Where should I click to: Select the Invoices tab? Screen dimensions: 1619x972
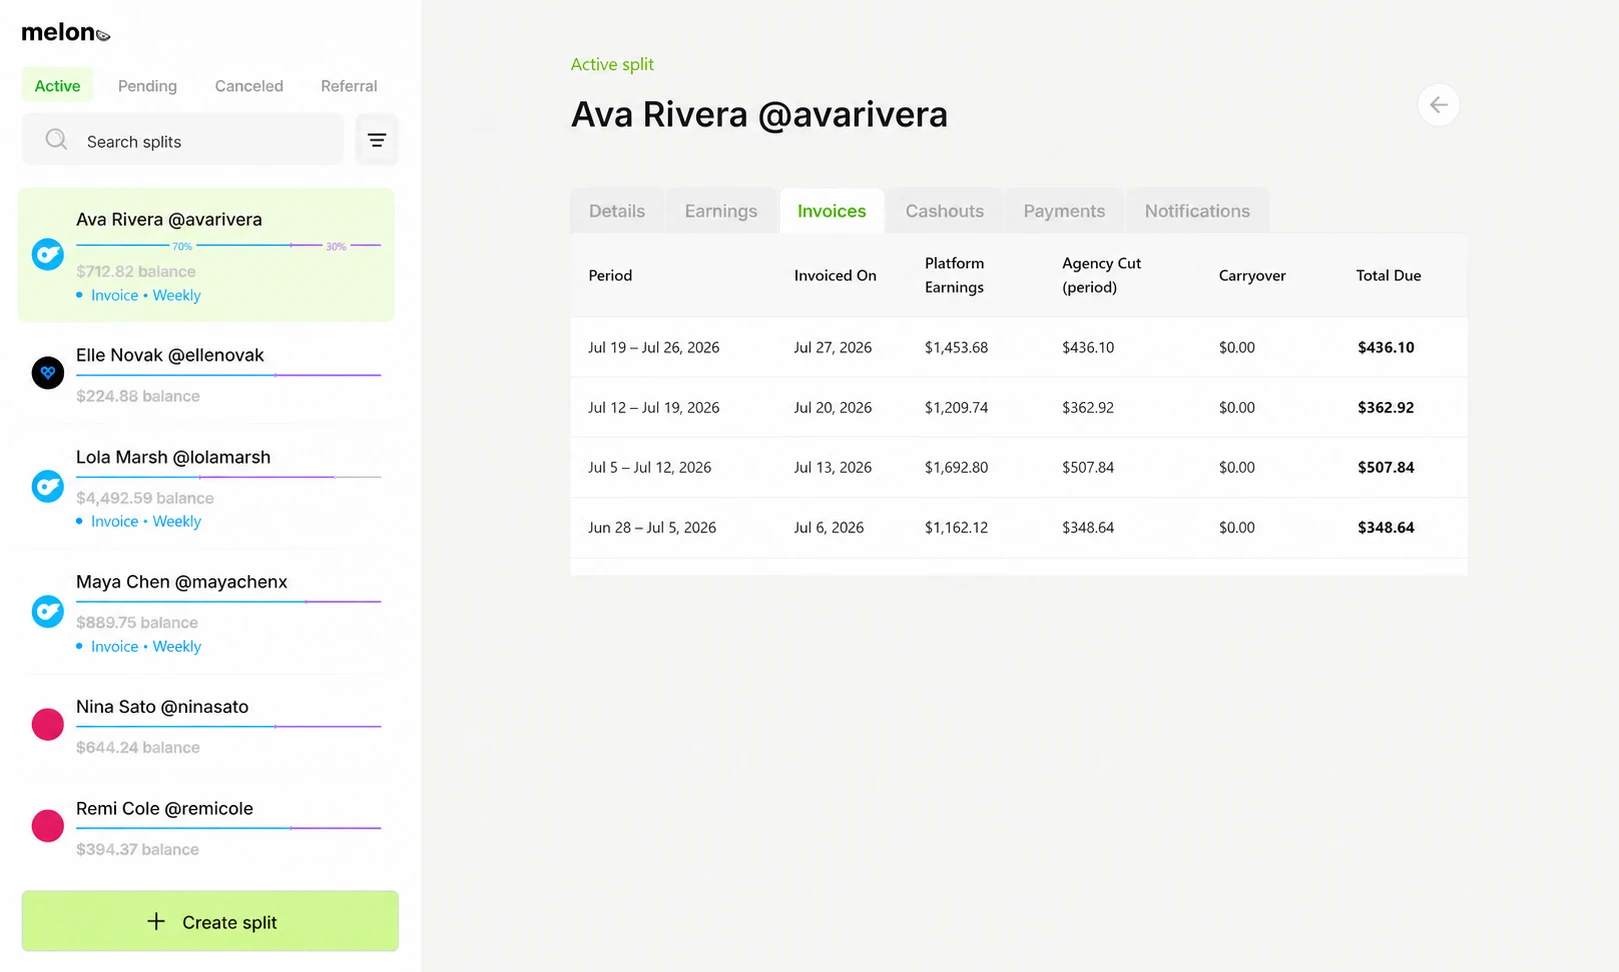[832, 211]
